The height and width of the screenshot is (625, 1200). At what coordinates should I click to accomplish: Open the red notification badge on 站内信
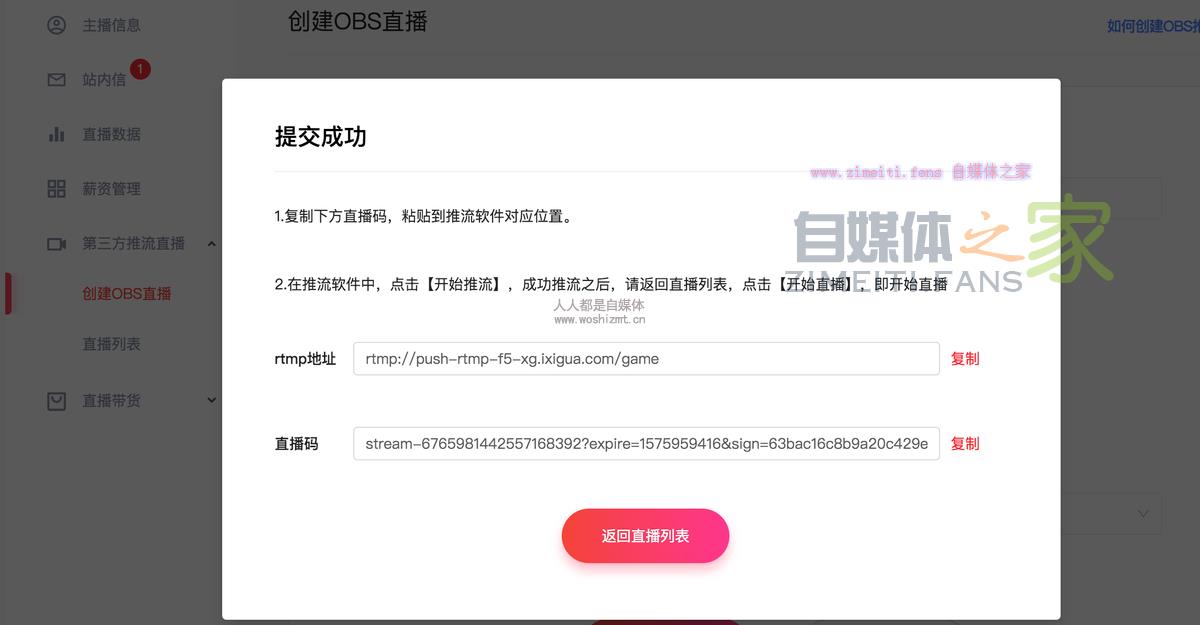140,69
